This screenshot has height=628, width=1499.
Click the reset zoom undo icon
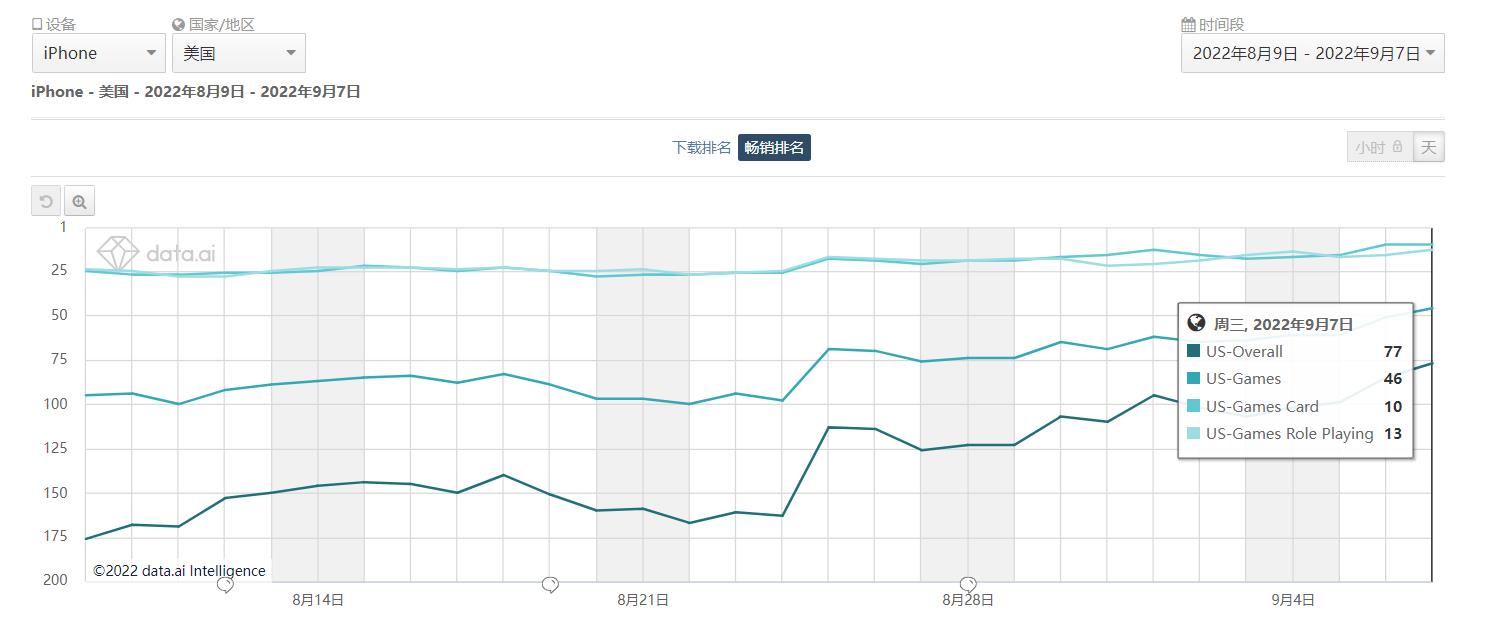[46, 202]
